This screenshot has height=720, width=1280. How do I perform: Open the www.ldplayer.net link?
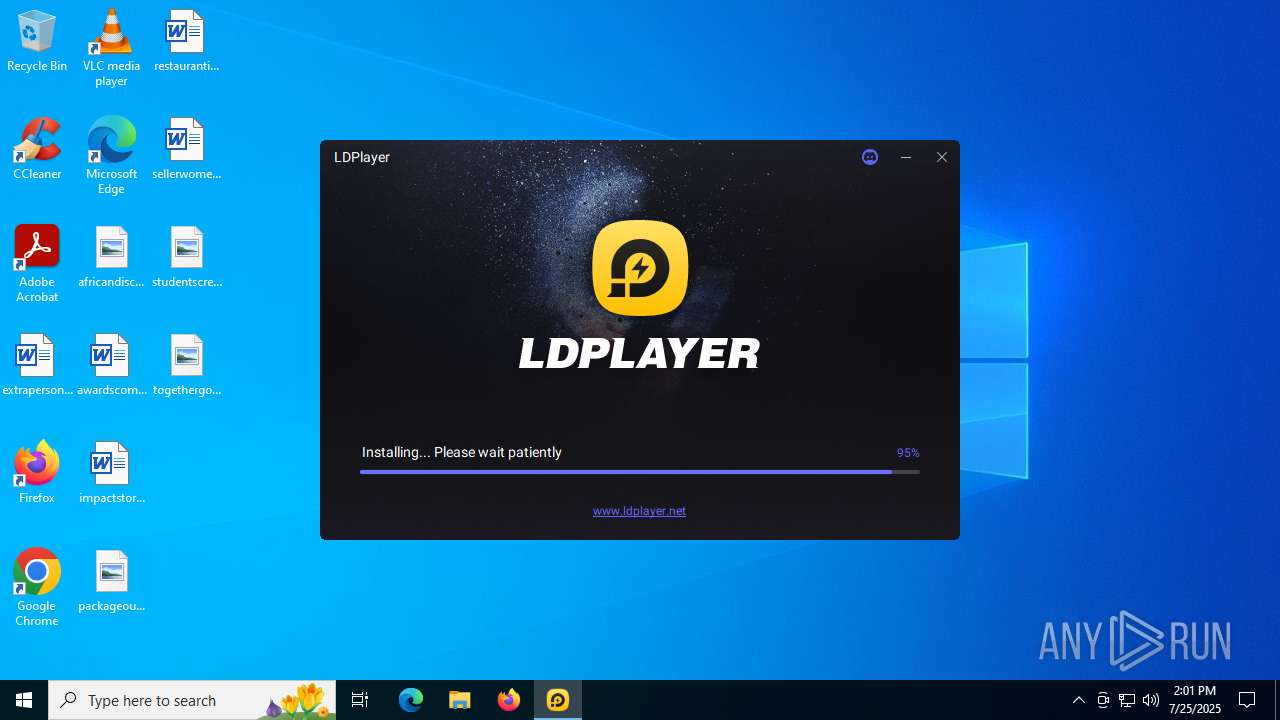(x=639, y=511)
